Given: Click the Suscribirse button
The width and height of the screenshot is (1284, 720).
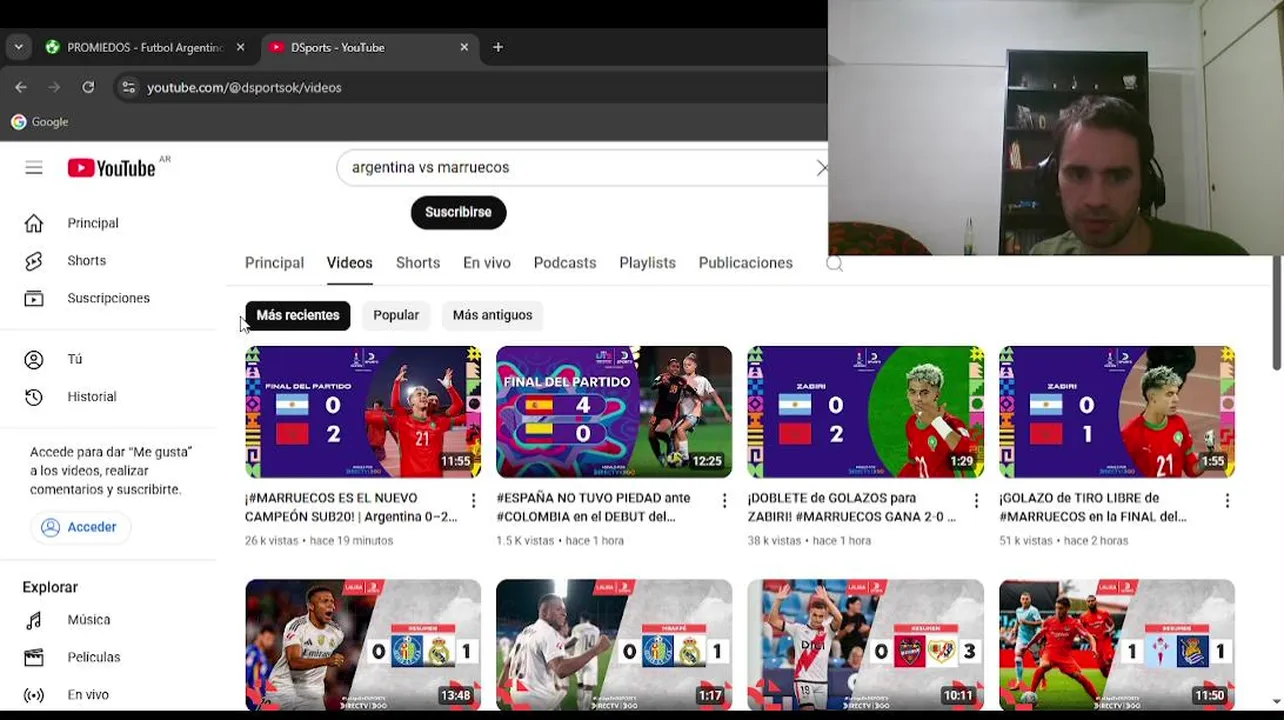Looking at the screenshot, I should (458, 212).
